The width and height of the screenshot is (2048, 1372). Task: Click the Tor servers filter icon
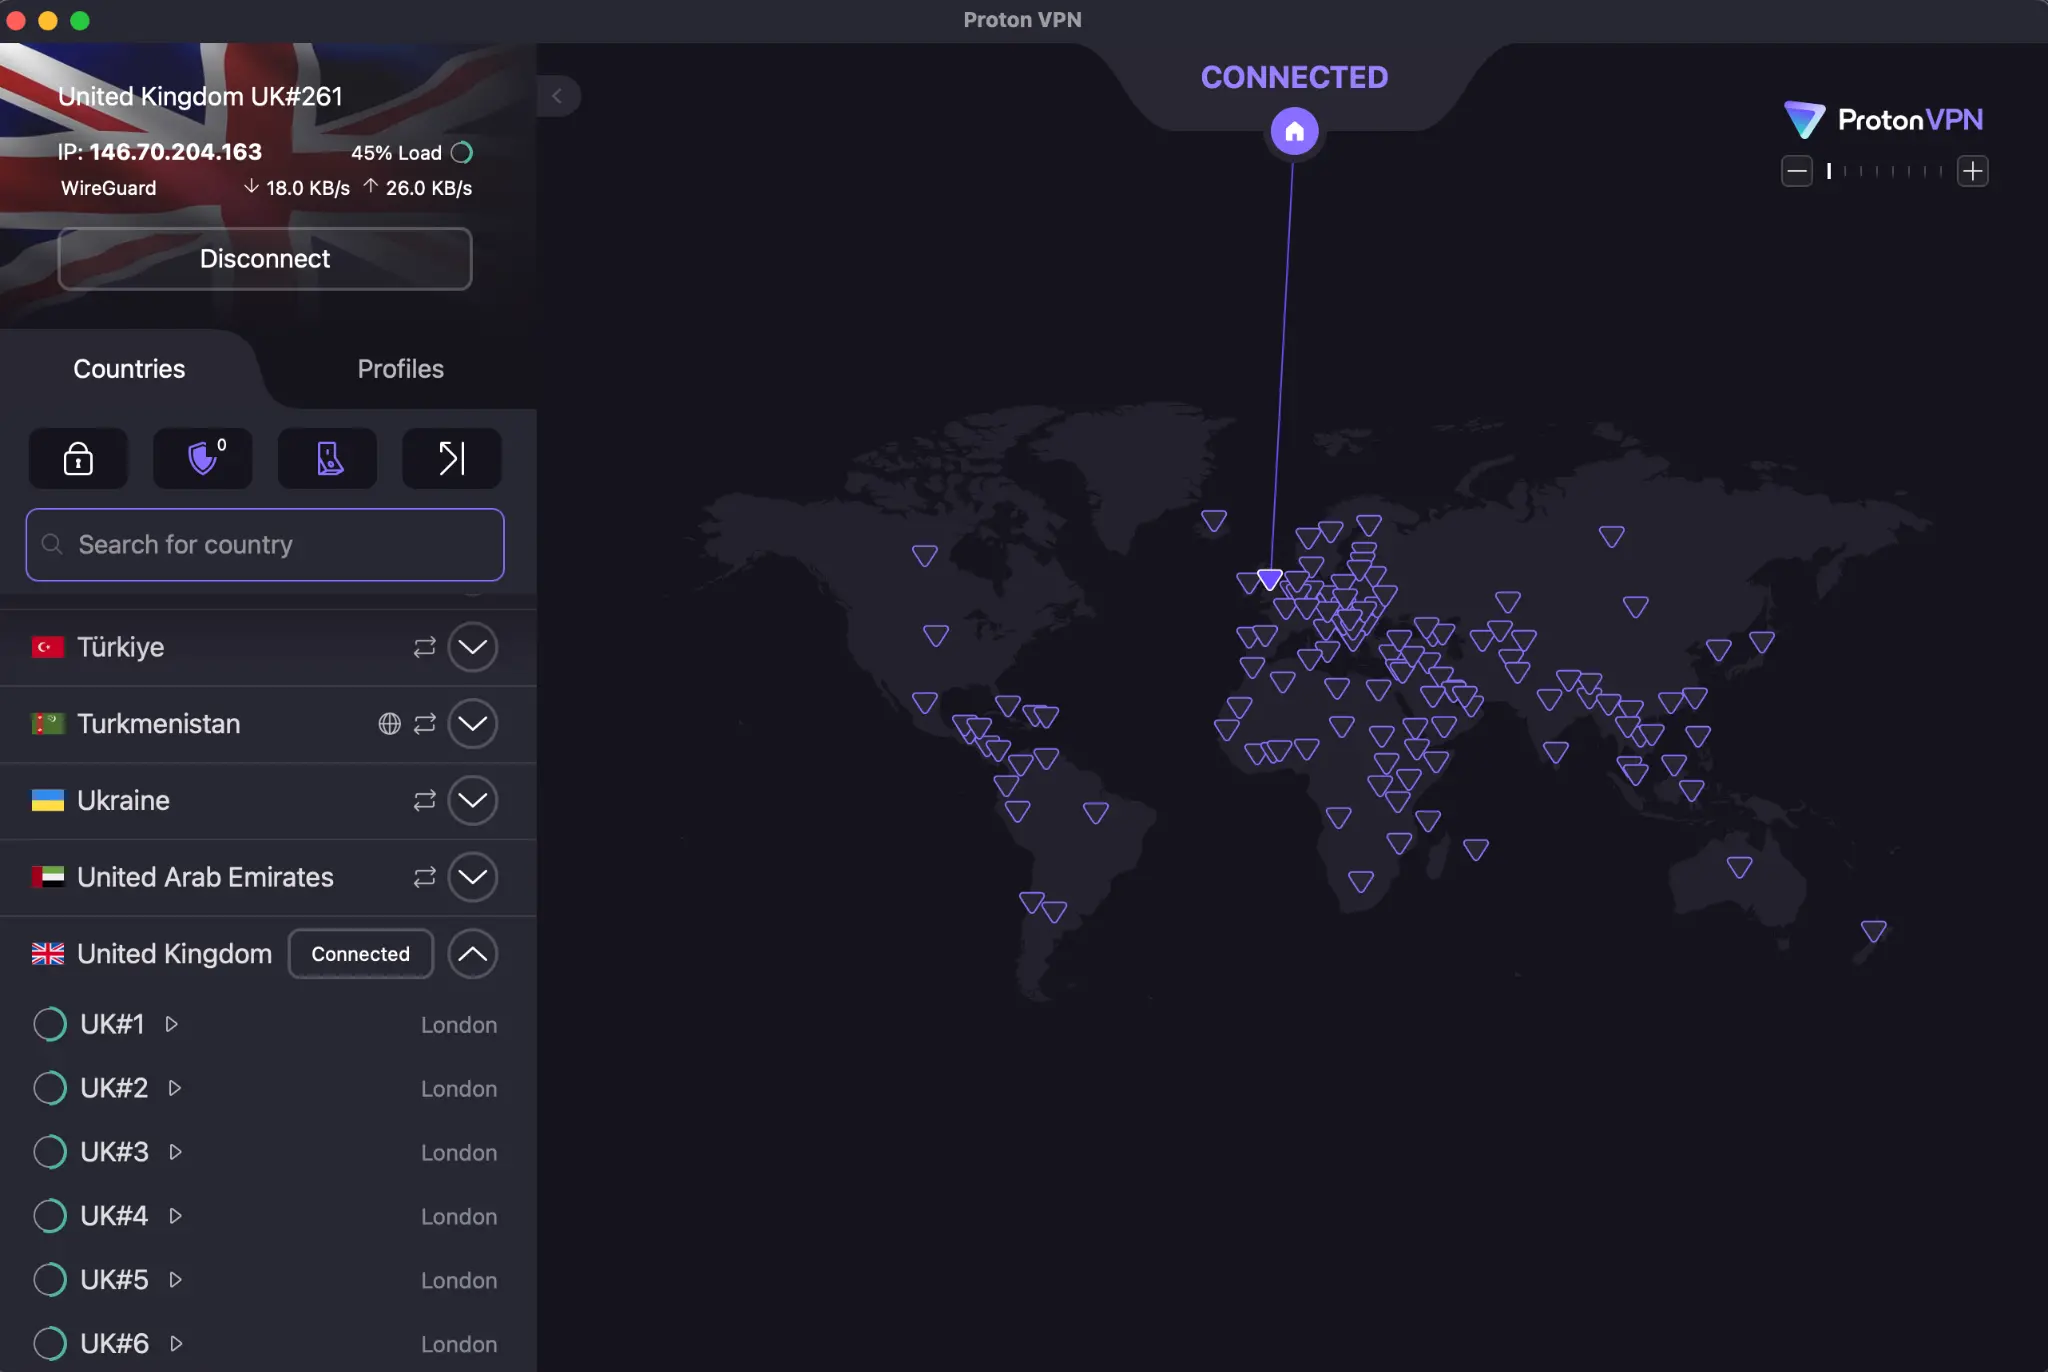tap(326, 458)
